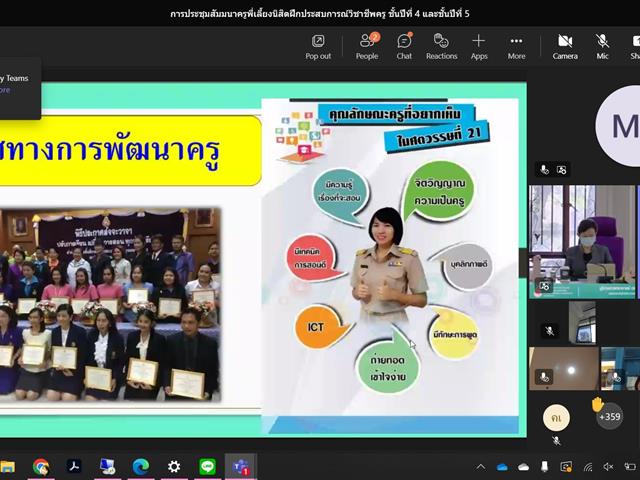Select the ceiling light video tile
Viewport: 640px width, 480px height.
564,369
